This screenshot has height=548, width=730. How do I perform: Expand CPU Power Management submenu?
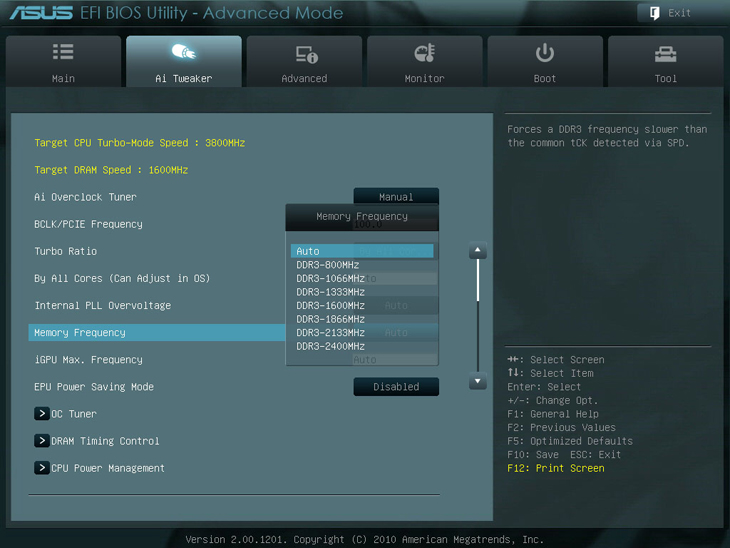42,468
